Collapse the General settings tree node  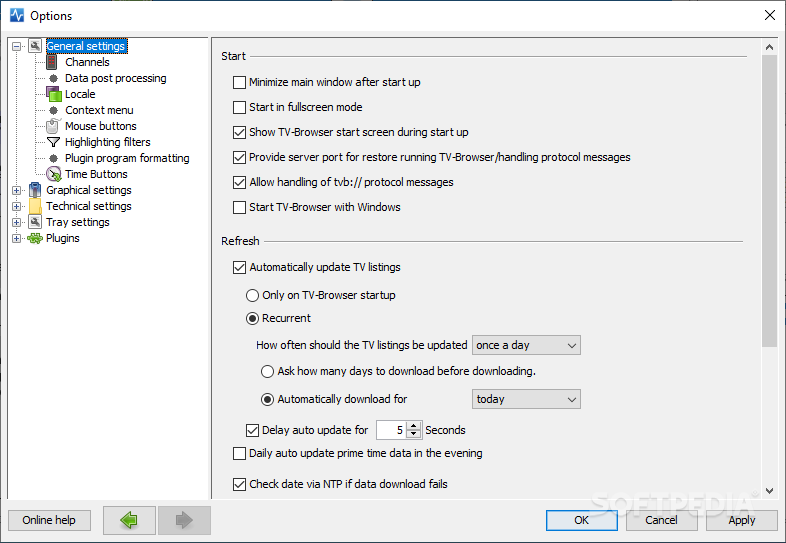coord(17,46)
